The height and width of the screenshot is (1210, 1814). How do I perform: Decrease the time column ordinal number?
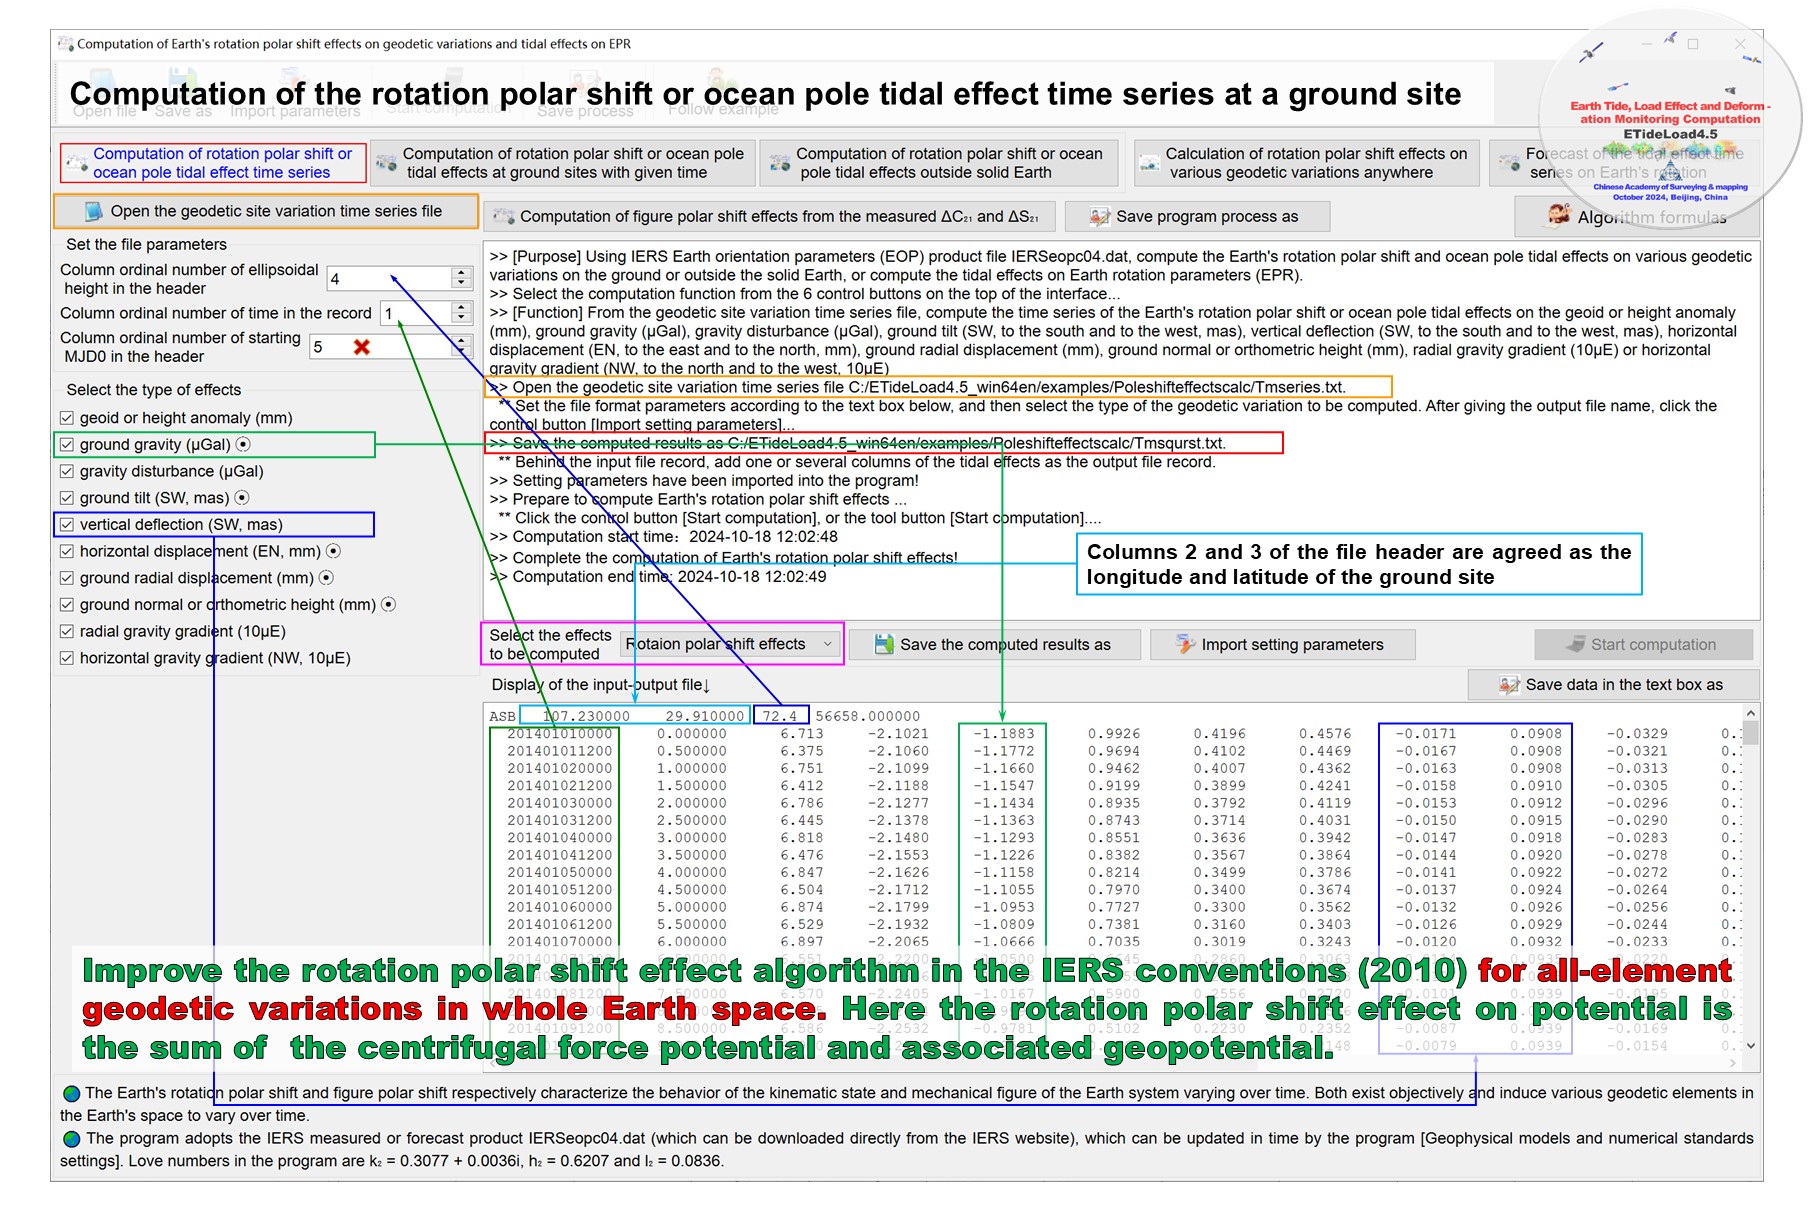coord(461,319)
